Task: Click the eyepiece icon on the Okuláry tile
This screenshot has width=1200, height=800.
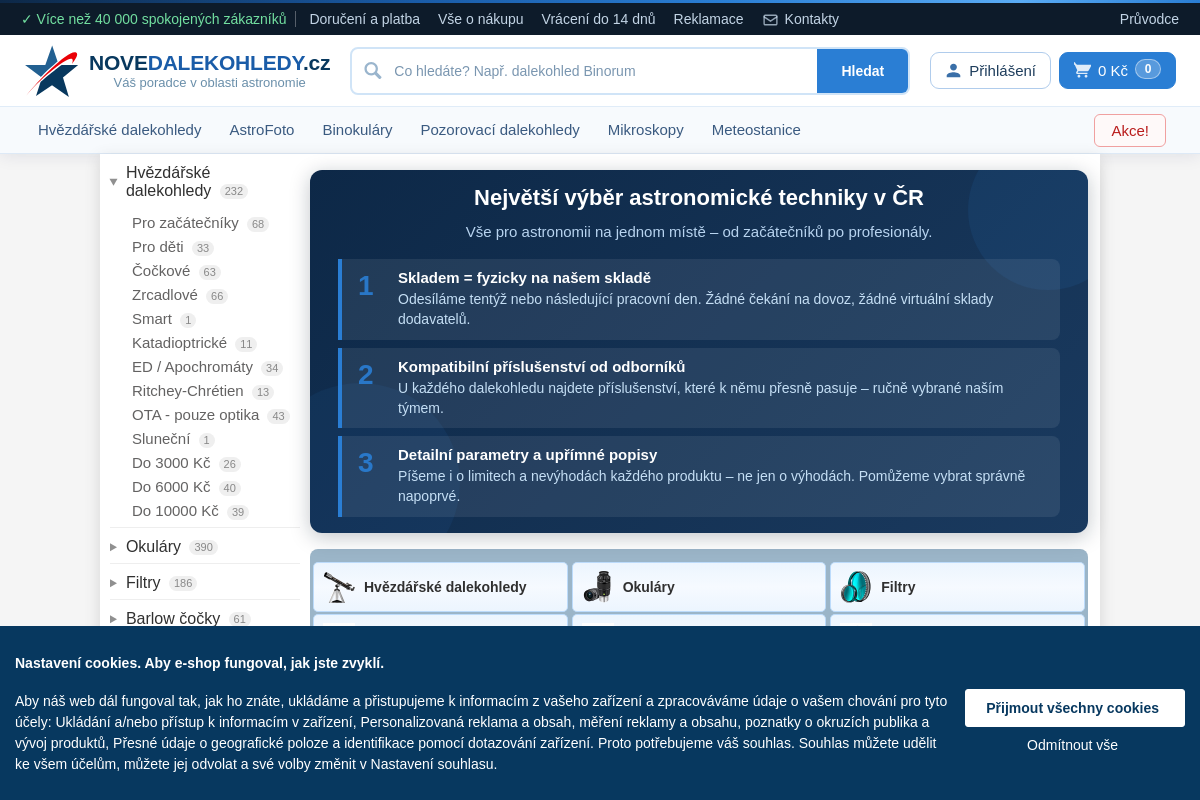Action: (598, 587)
